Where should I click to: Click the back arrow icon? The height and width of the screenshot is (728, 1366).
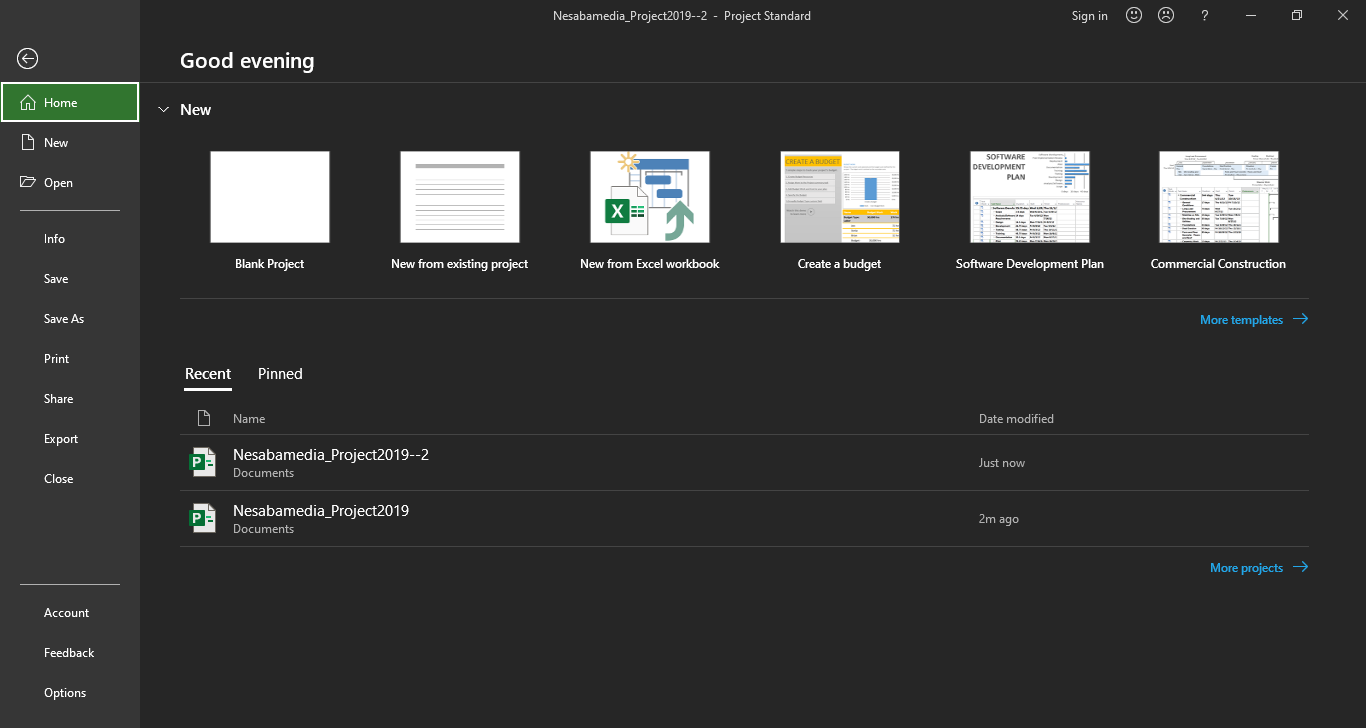(x=28, y=59)
